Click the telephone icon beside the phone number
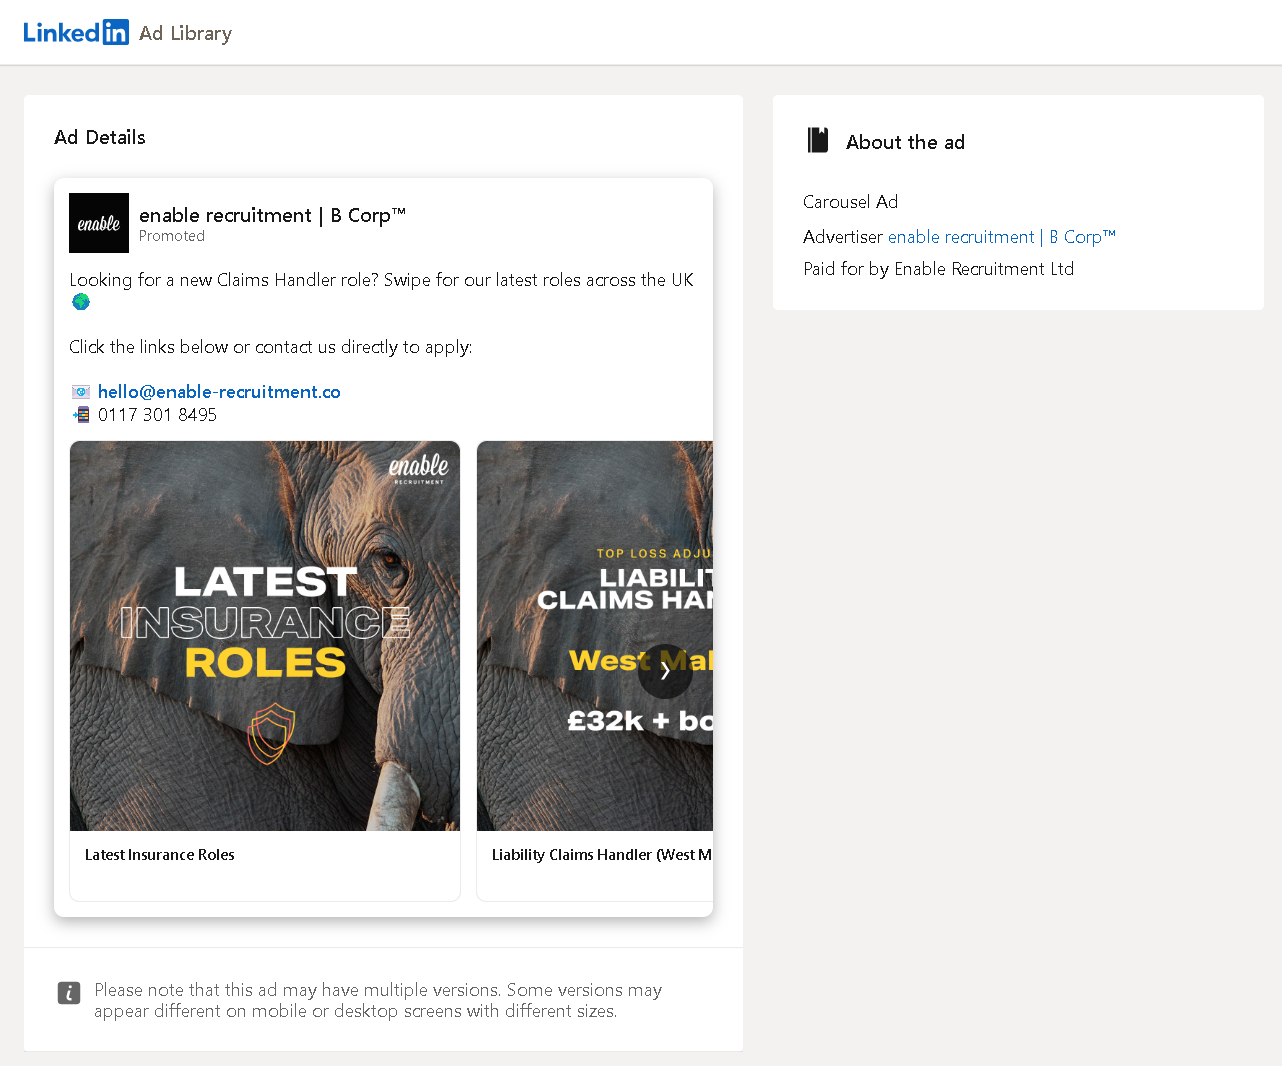The image size is (1282, 1066). 80,414
